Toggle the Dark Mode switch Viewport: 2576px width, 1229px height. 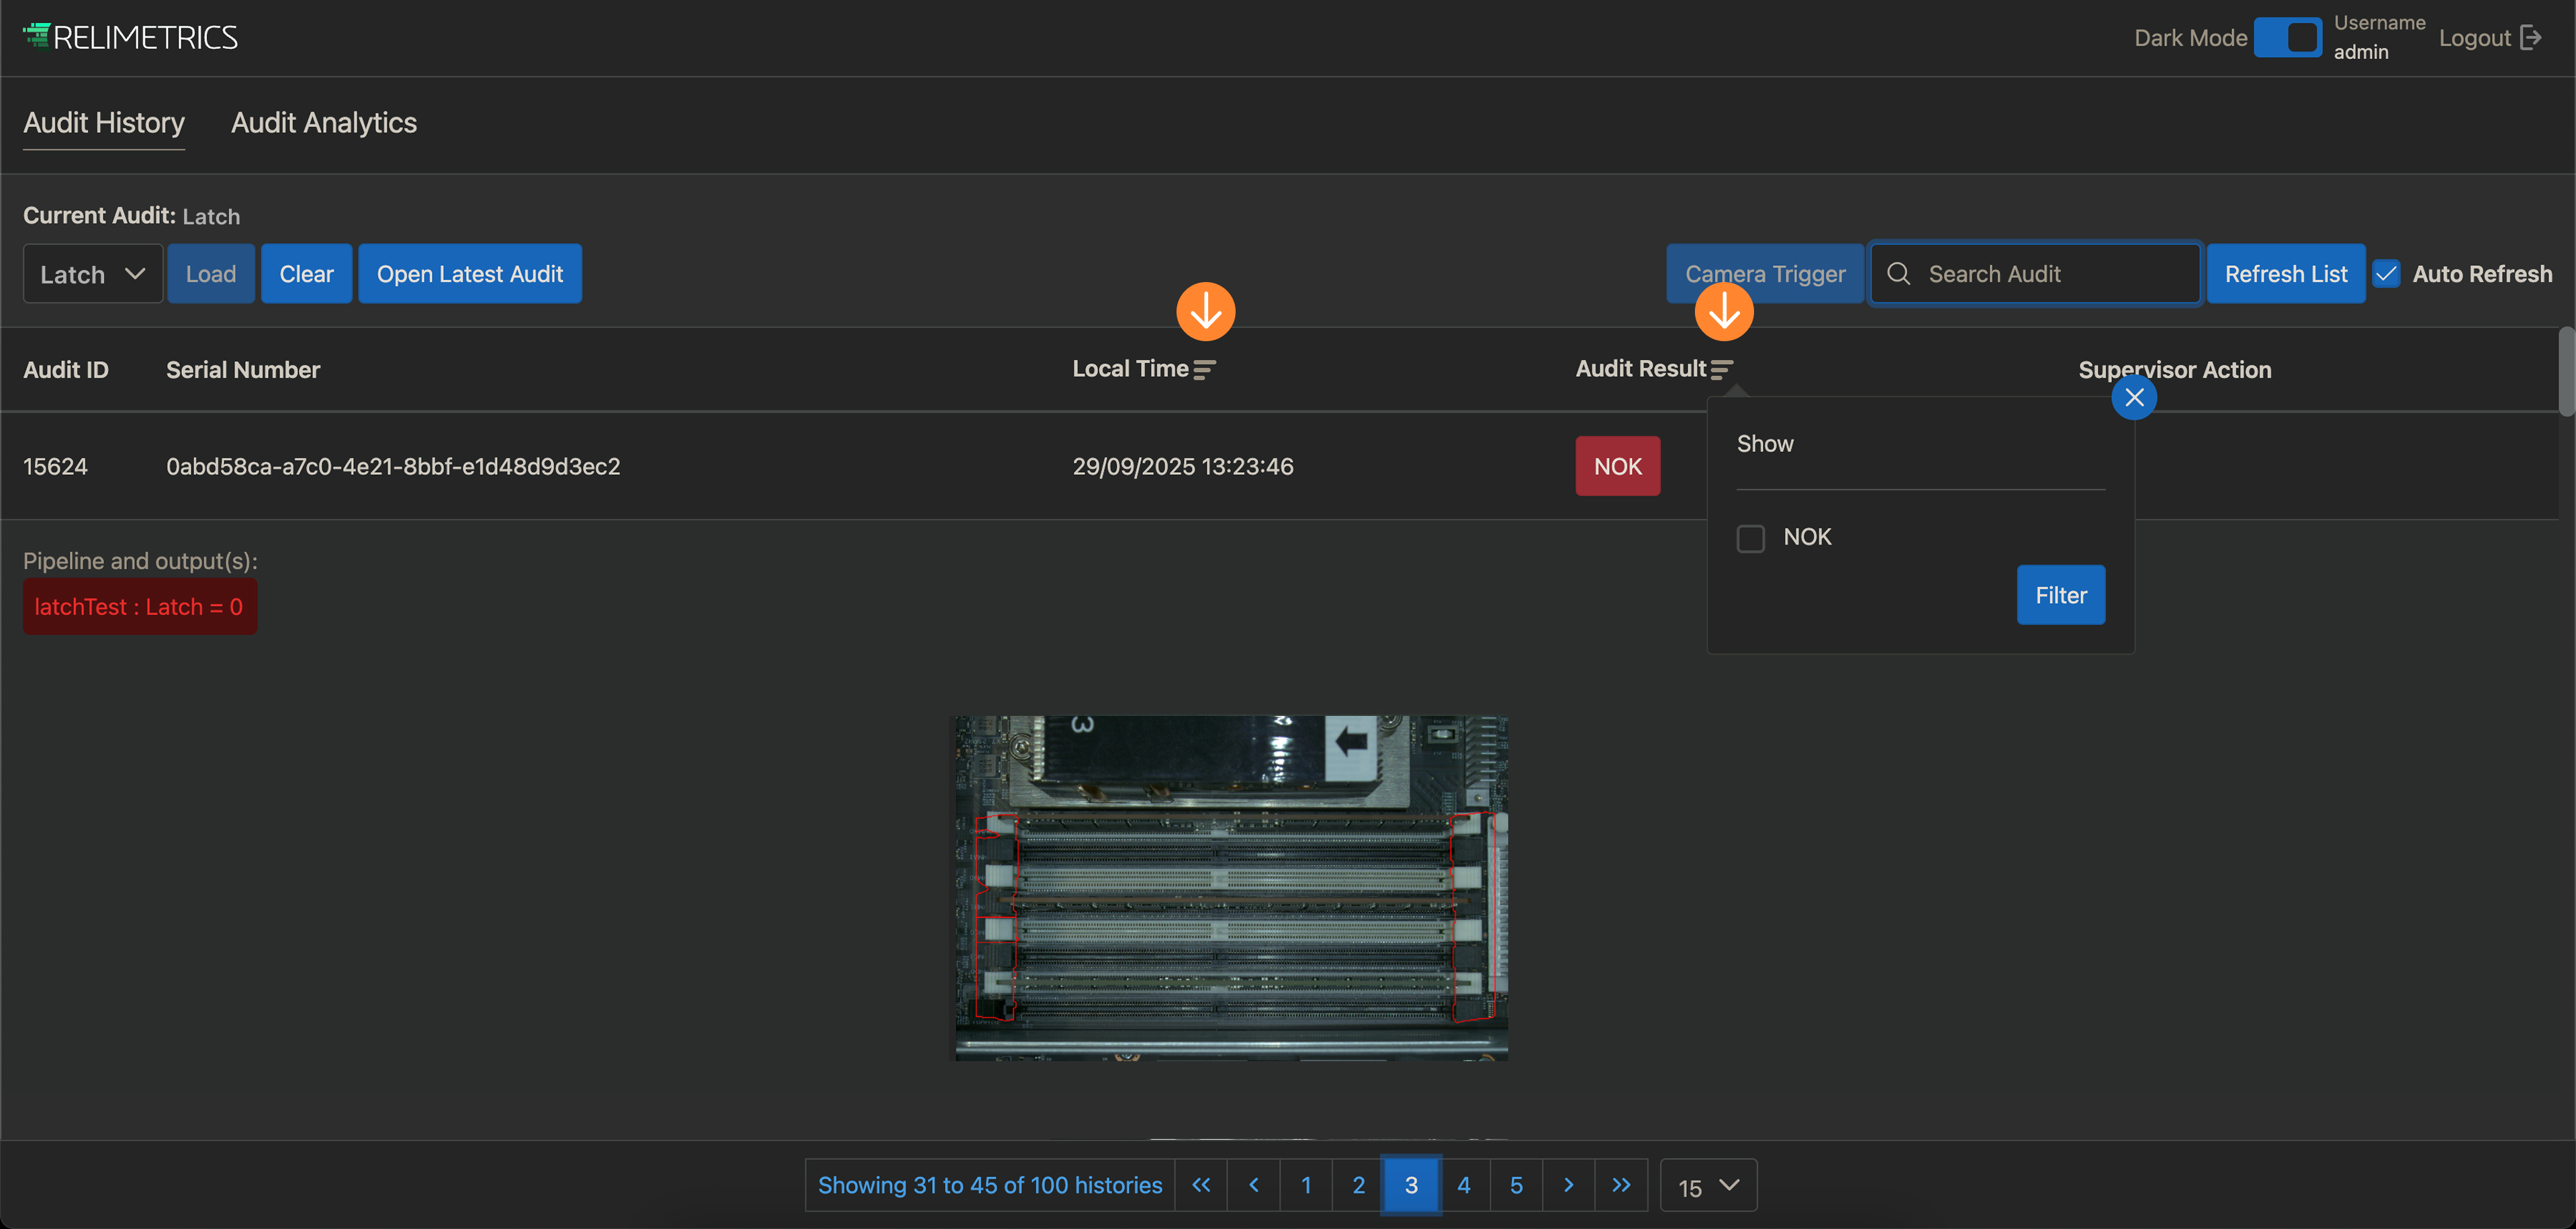click(x=2288, y=38)
